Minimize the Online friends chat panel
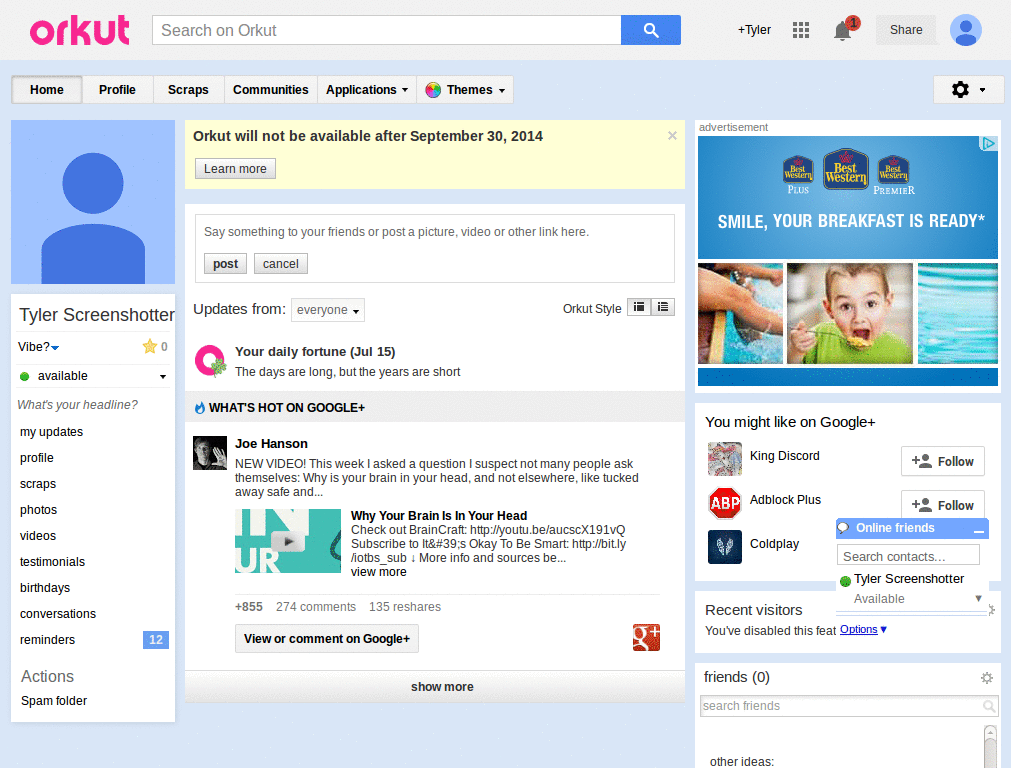This screenshot has height=768, width=1024. coord(978,530)
